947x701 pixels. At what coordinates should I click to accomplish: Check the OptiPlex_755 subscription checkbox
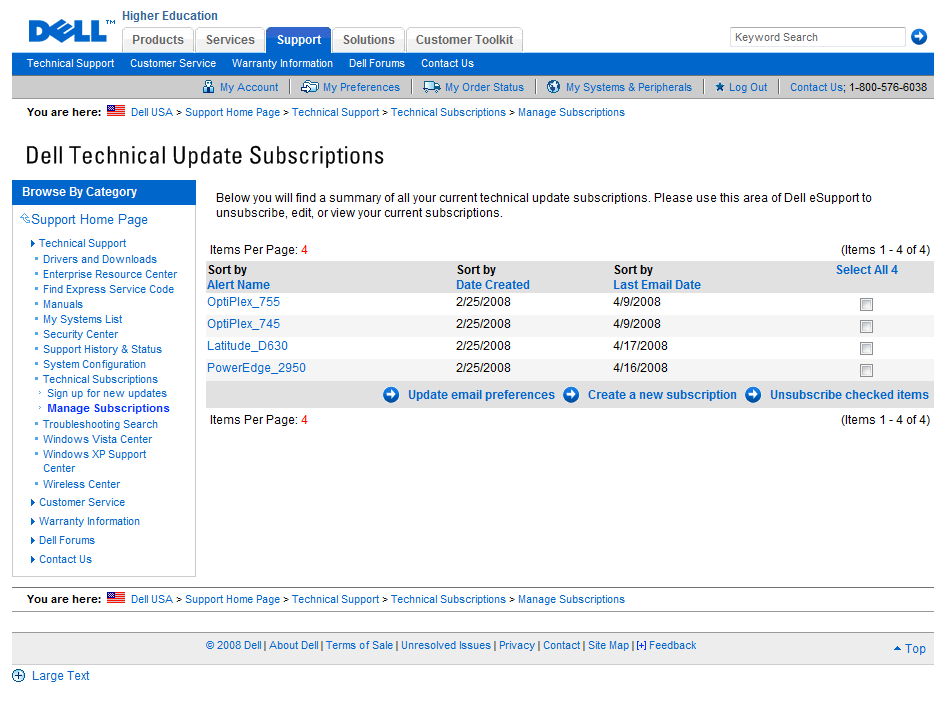866,304
